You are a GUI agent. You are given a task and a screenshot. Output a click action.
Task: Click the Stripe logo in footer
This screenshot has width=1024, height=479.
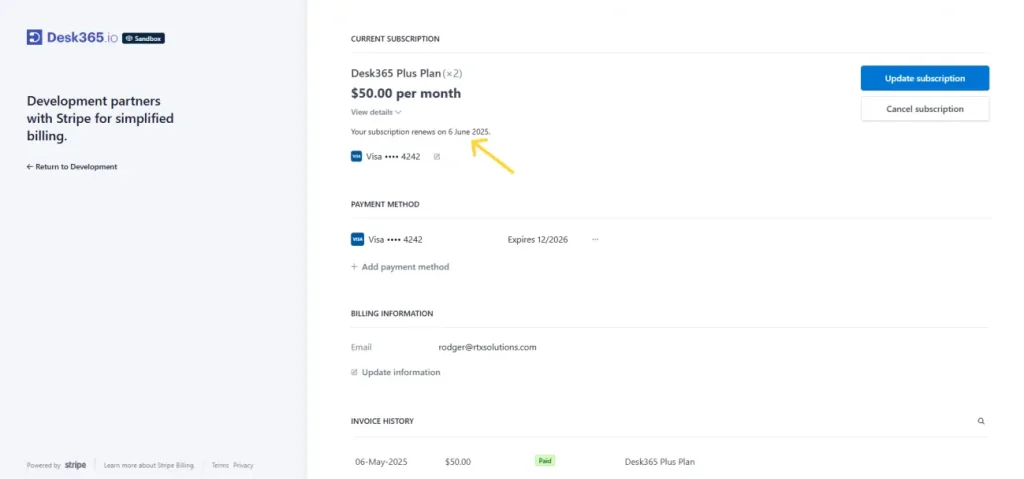coord(75,465)
